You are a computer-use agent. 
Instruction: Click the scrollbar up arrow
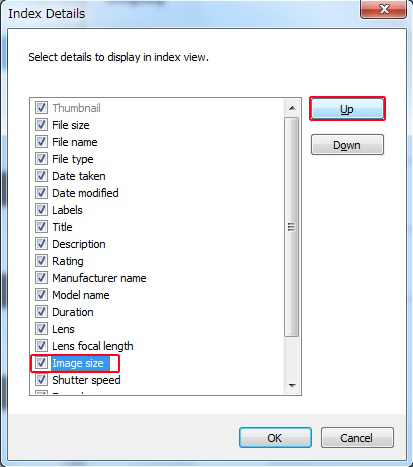(x=292, y=108)
